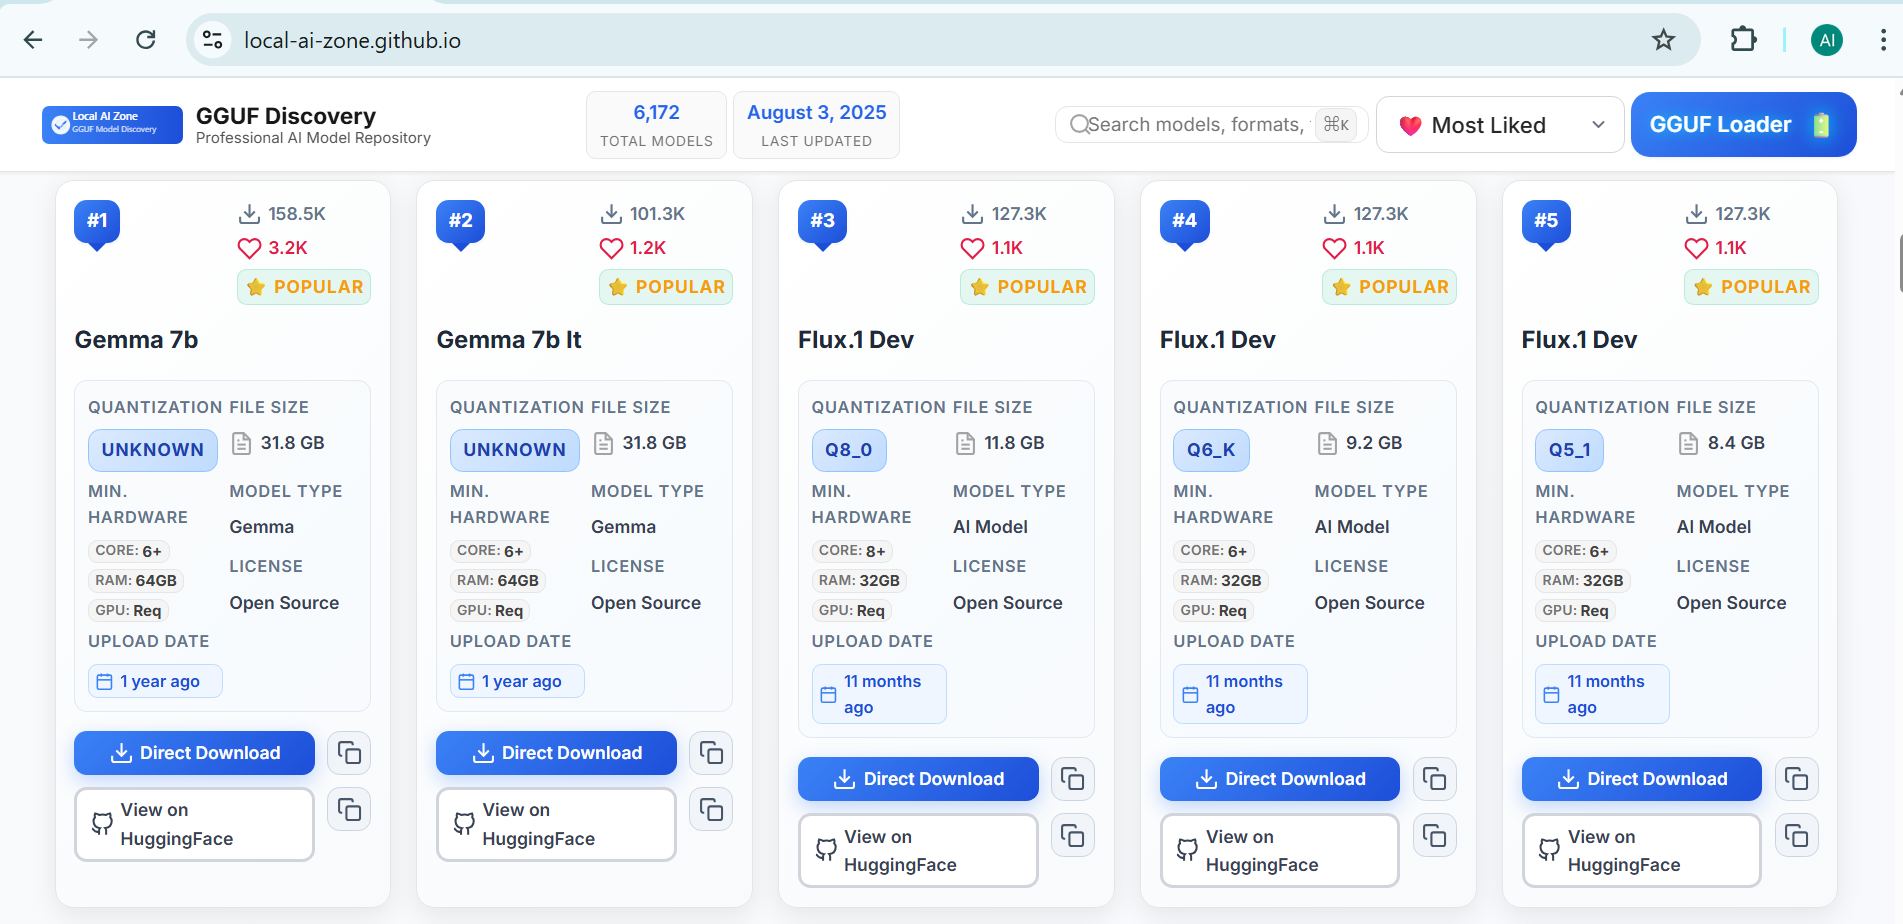View the #4 Flux.1 Dev on HuggingFace
The width and height of the screenshot is (1903, 924).
[1280, 850]
